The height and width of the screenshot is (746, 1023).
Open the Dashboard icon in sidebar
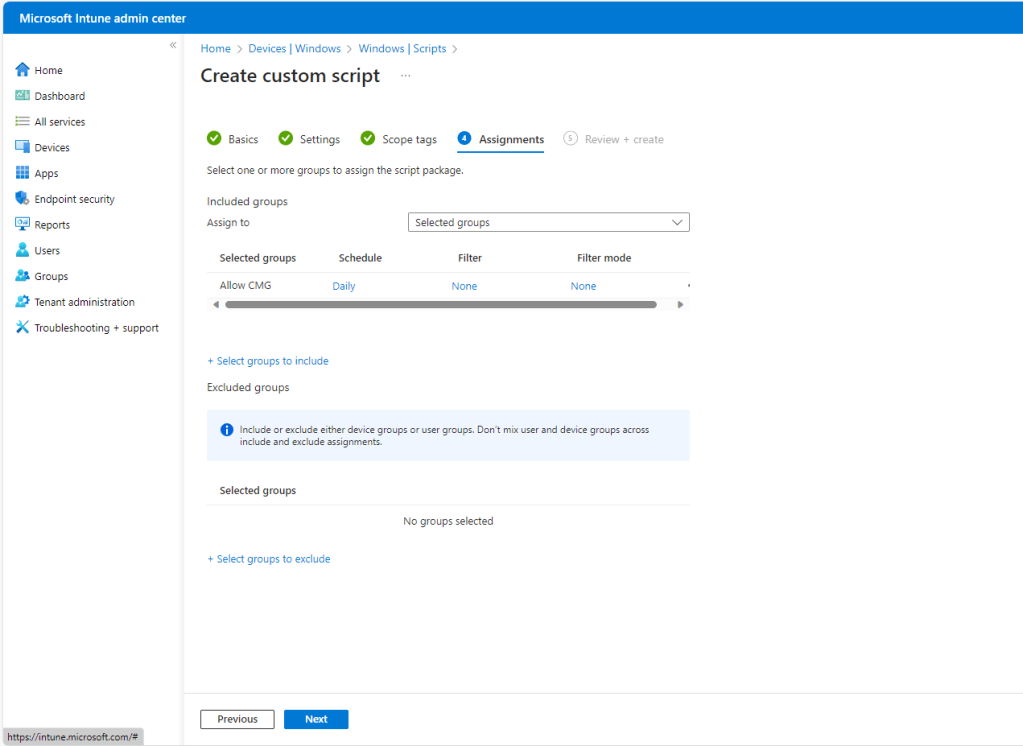point(23,96)
